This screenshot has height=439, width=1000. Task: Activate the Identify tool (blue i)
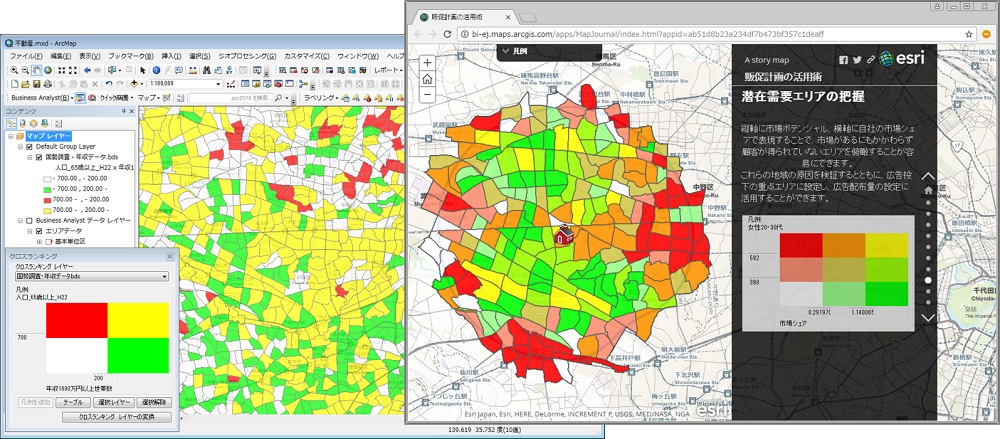click(156, 70)
